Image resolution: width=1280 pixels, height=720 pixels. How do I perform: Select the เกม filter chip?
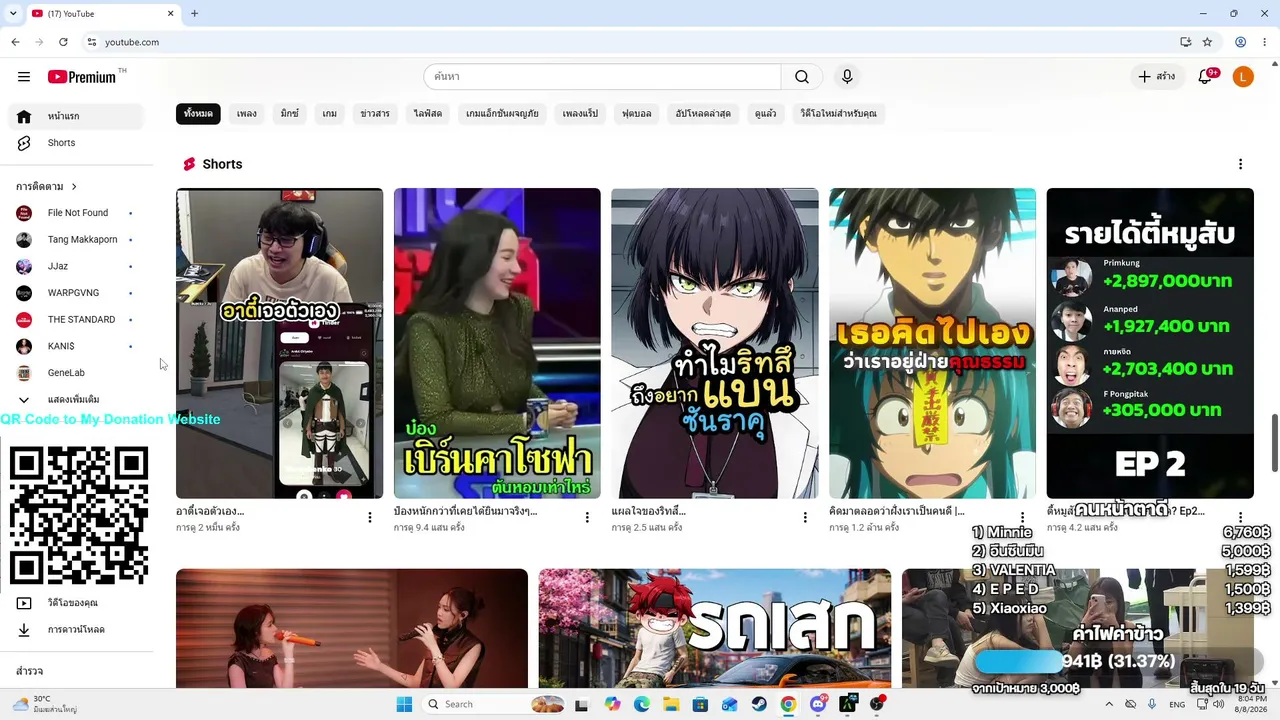click(330, 114)
